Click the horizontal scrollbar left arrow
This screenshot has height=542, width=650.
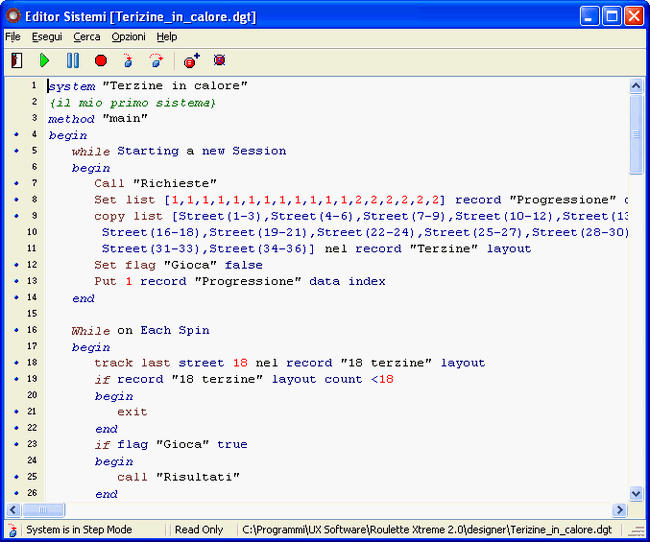pyautogui.click(x=13, y=510)
